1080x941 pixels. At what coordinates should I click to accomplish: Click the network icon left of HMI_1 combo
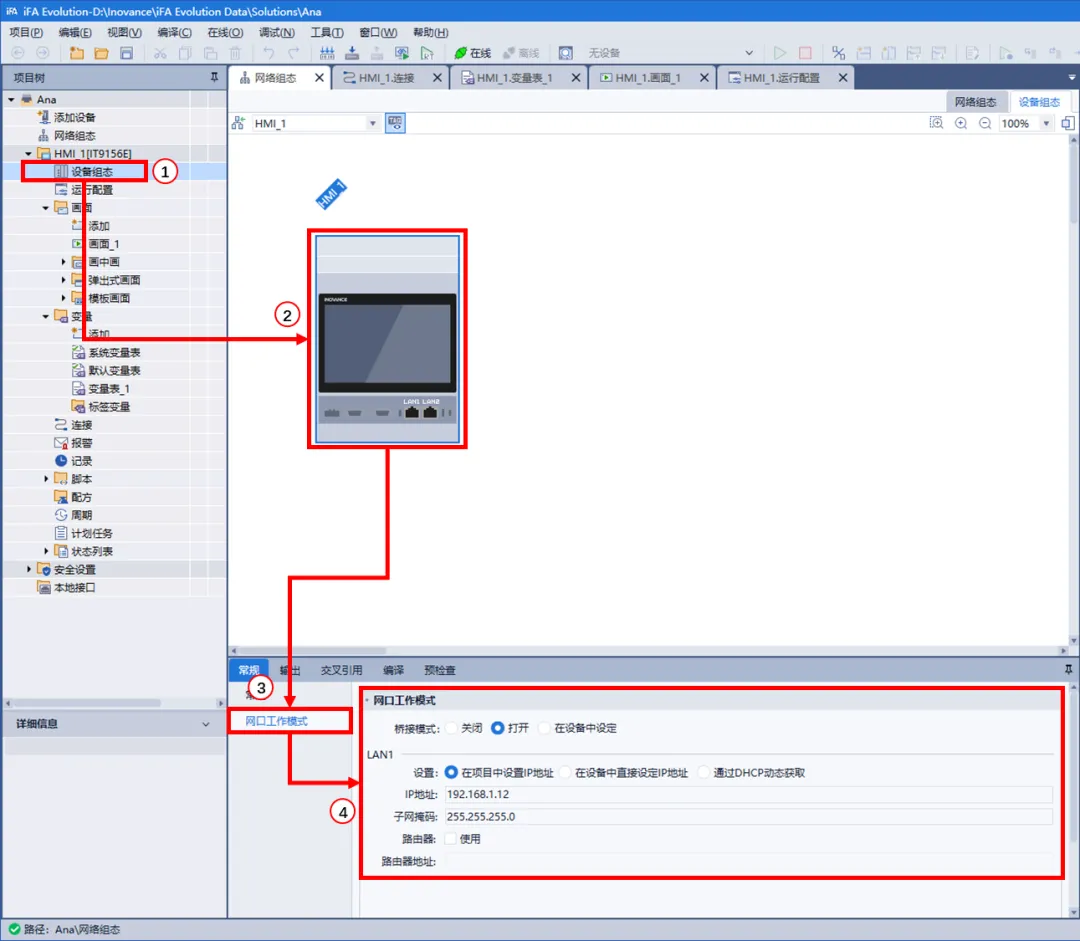(x=238, y=123)
